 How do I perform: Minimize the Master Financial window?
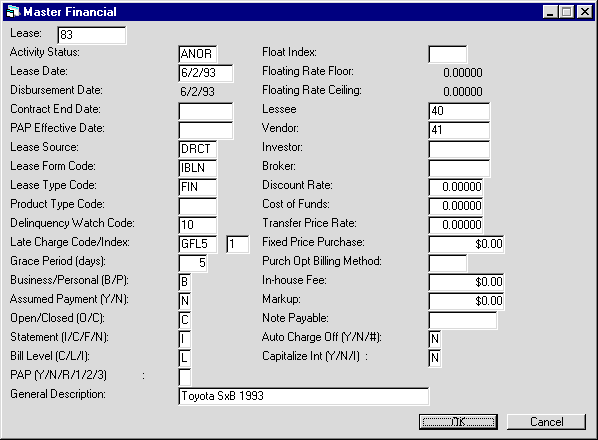(550, 12)
